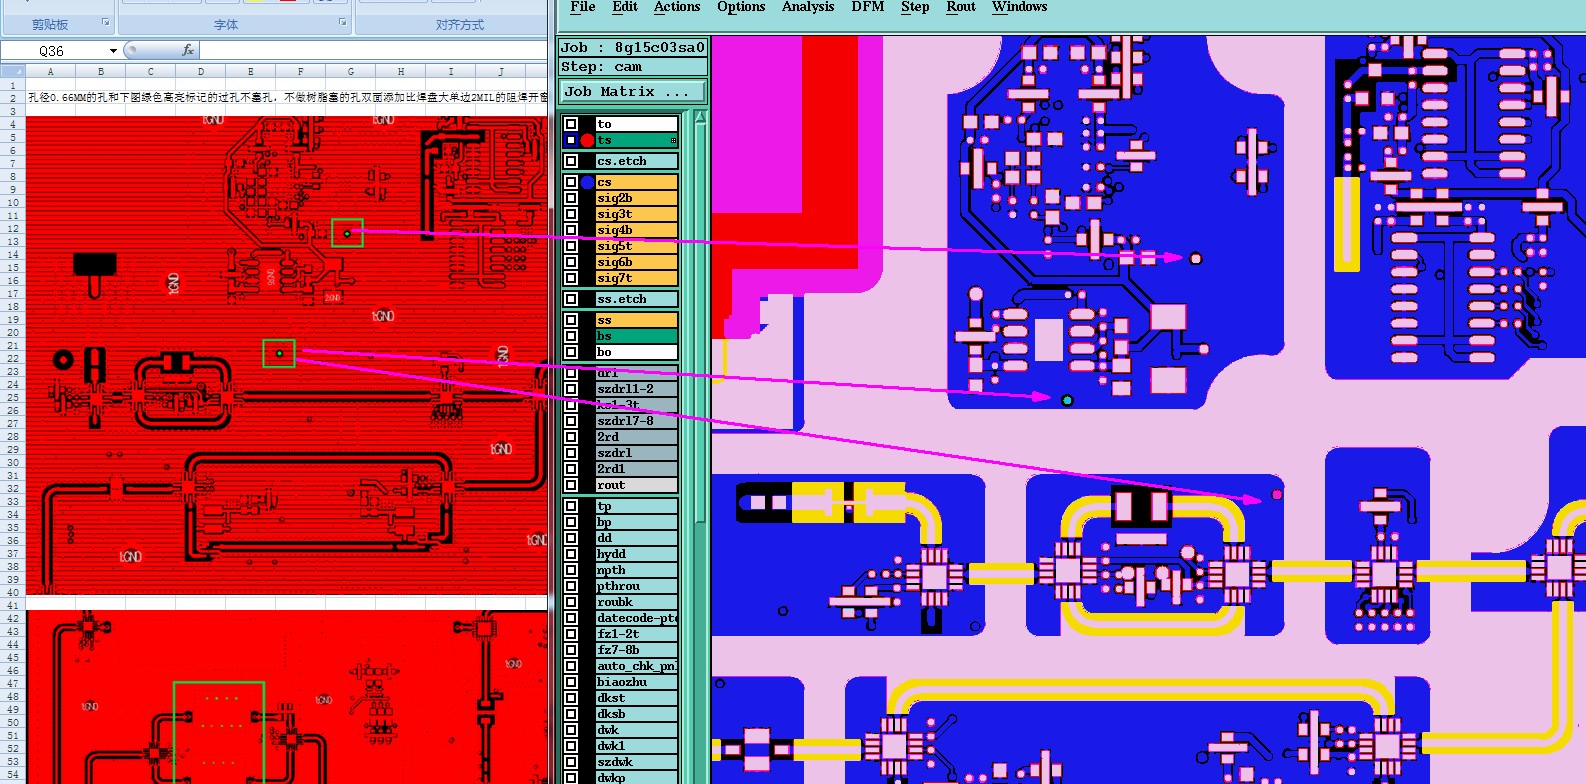1586x784 pixels.
Task: Select the roubk layer row
Action: click(x=637, y=602)
